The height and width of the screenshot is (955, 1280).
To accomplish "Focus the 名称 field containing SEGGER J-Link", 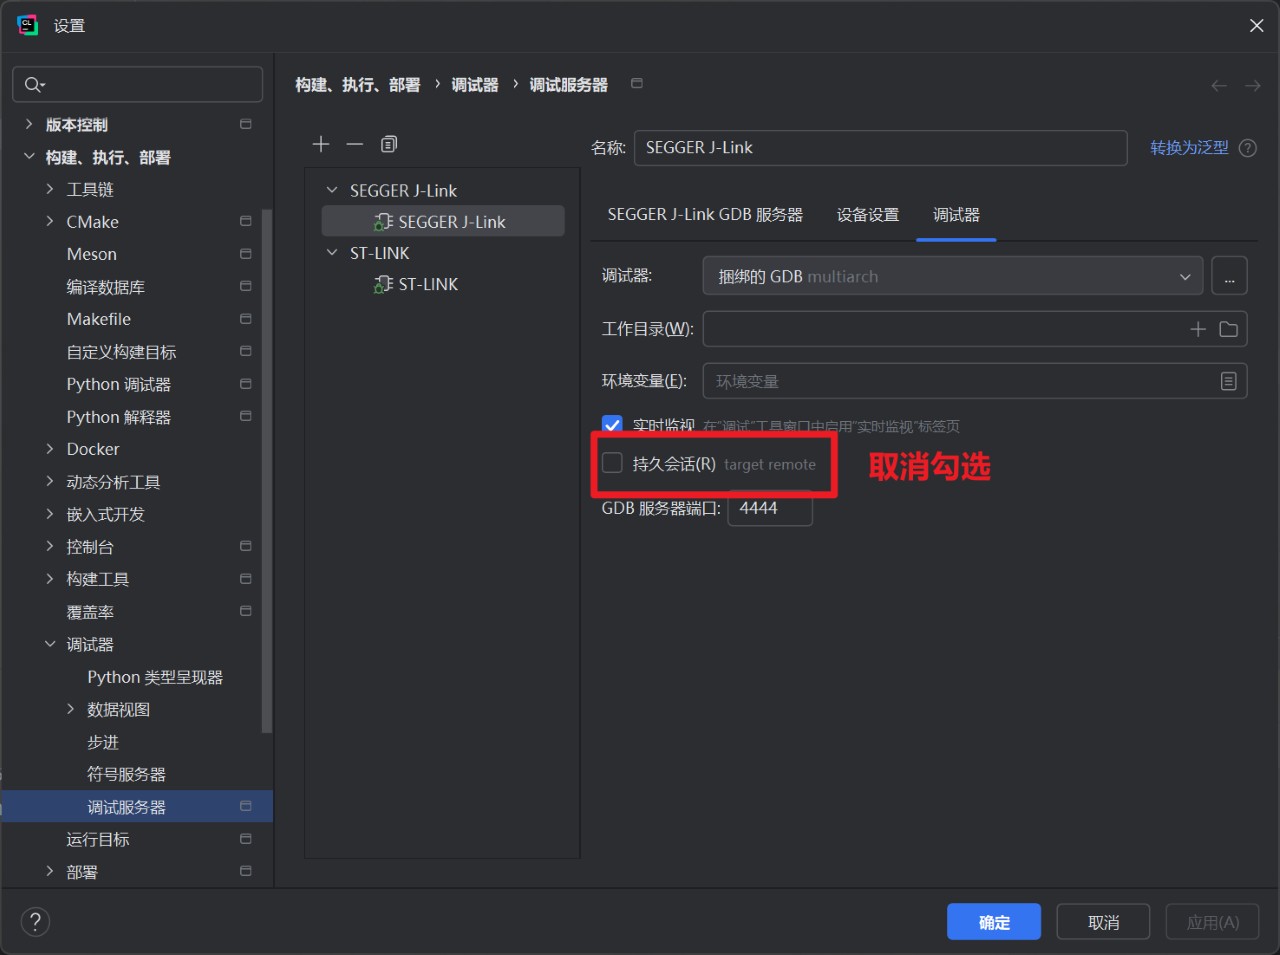I will [x=881, y=148].
